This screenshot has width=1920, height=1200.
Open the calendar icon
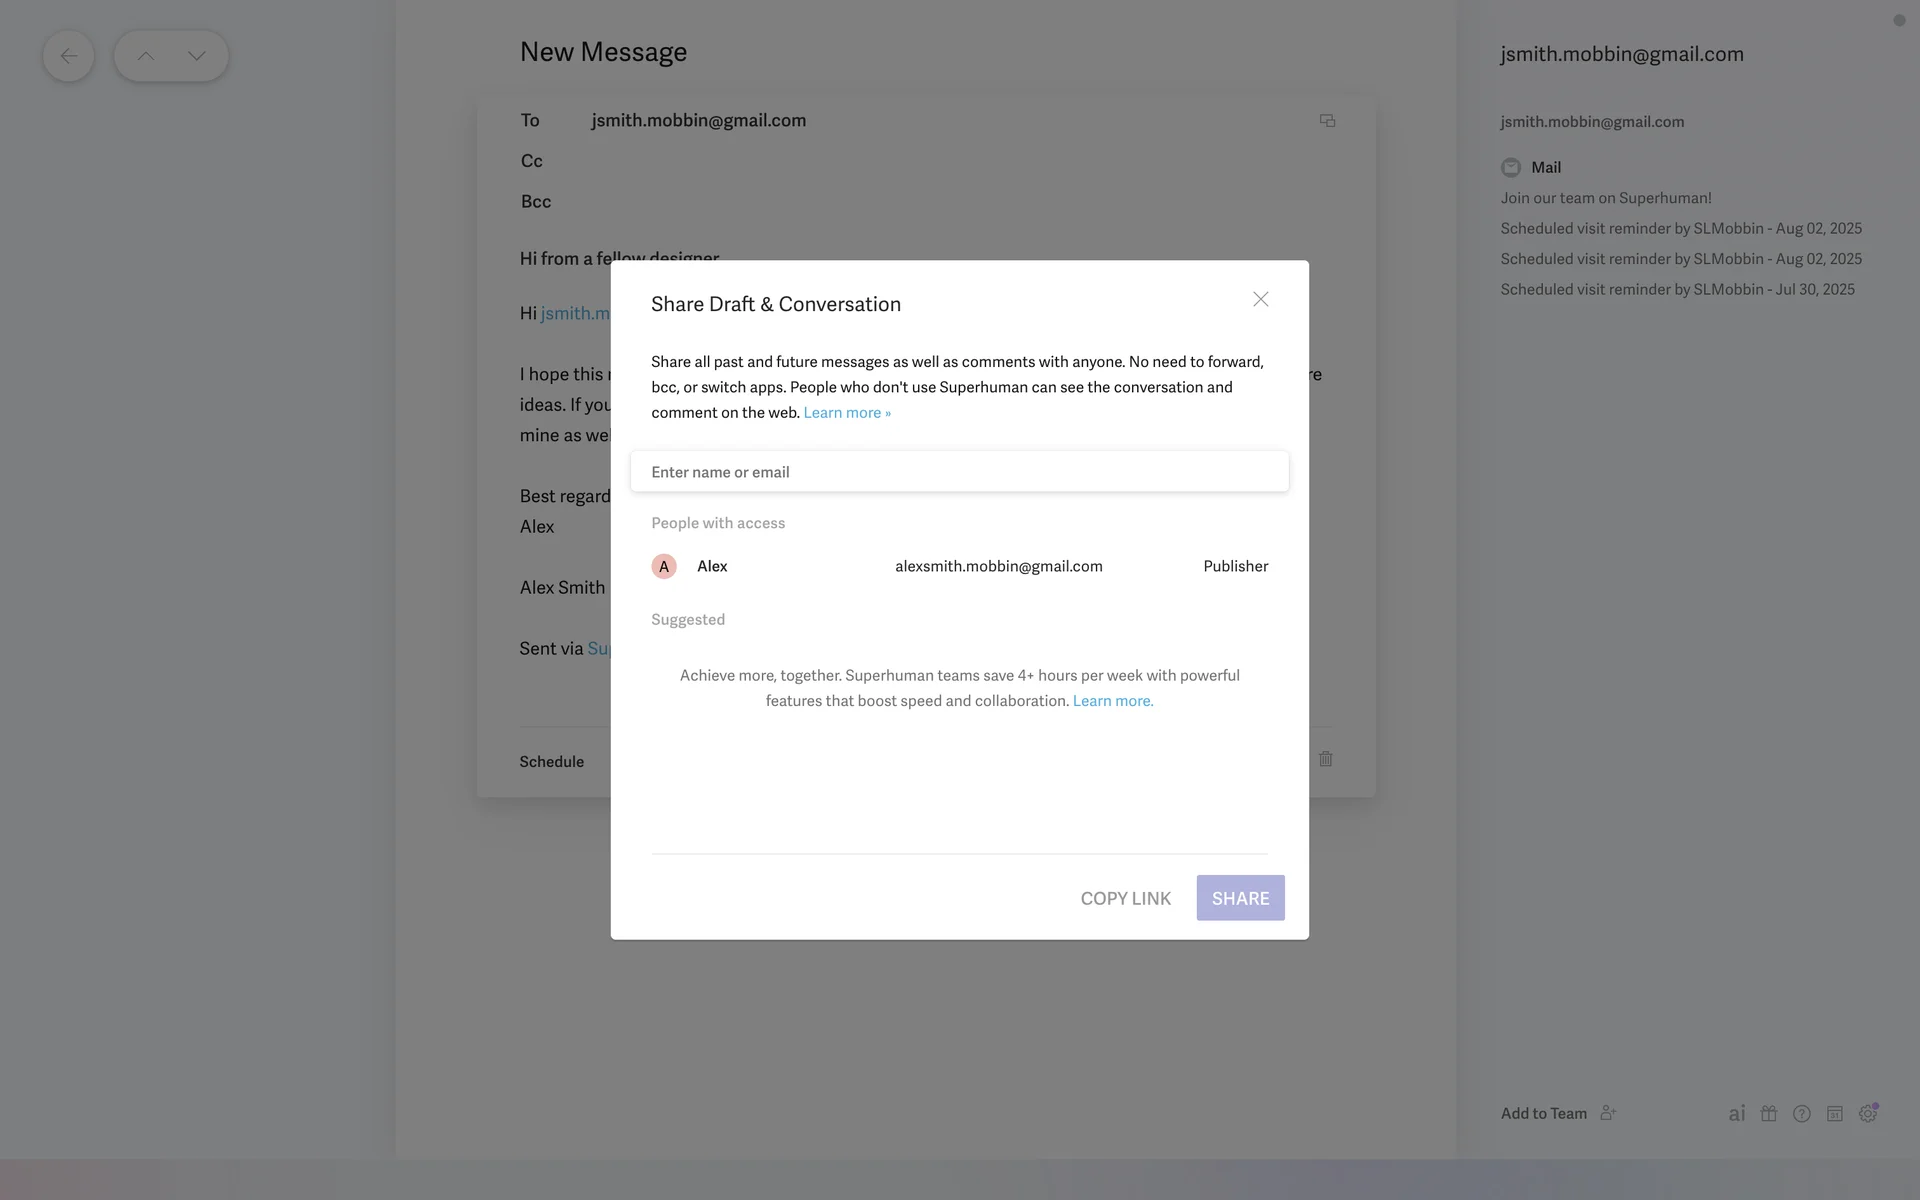pos(1835,1113)
